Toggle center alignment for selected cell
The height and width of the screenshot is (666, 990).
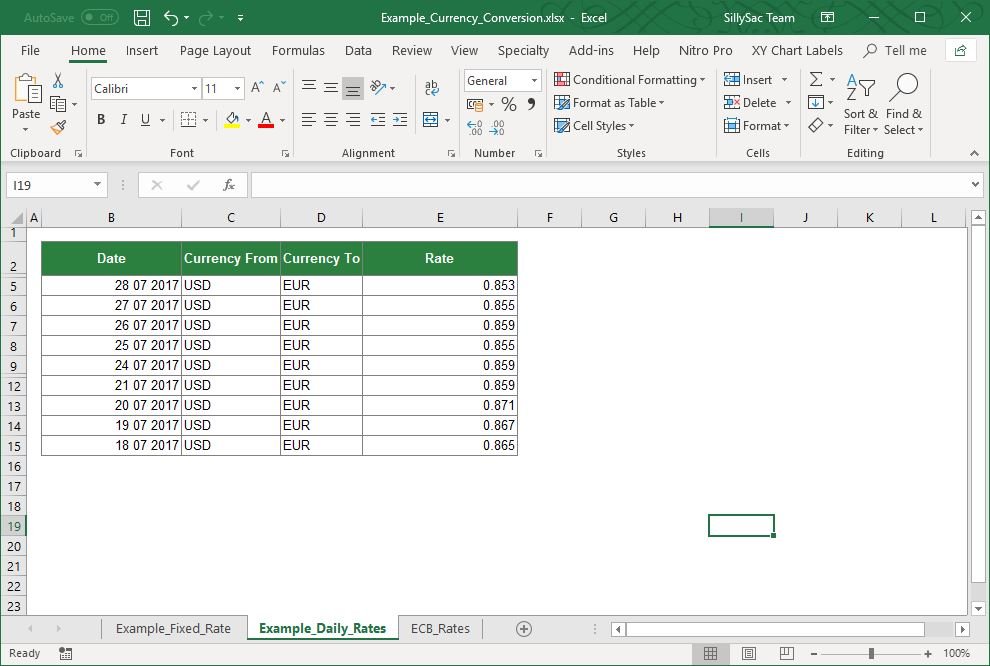tap(331, 120)
